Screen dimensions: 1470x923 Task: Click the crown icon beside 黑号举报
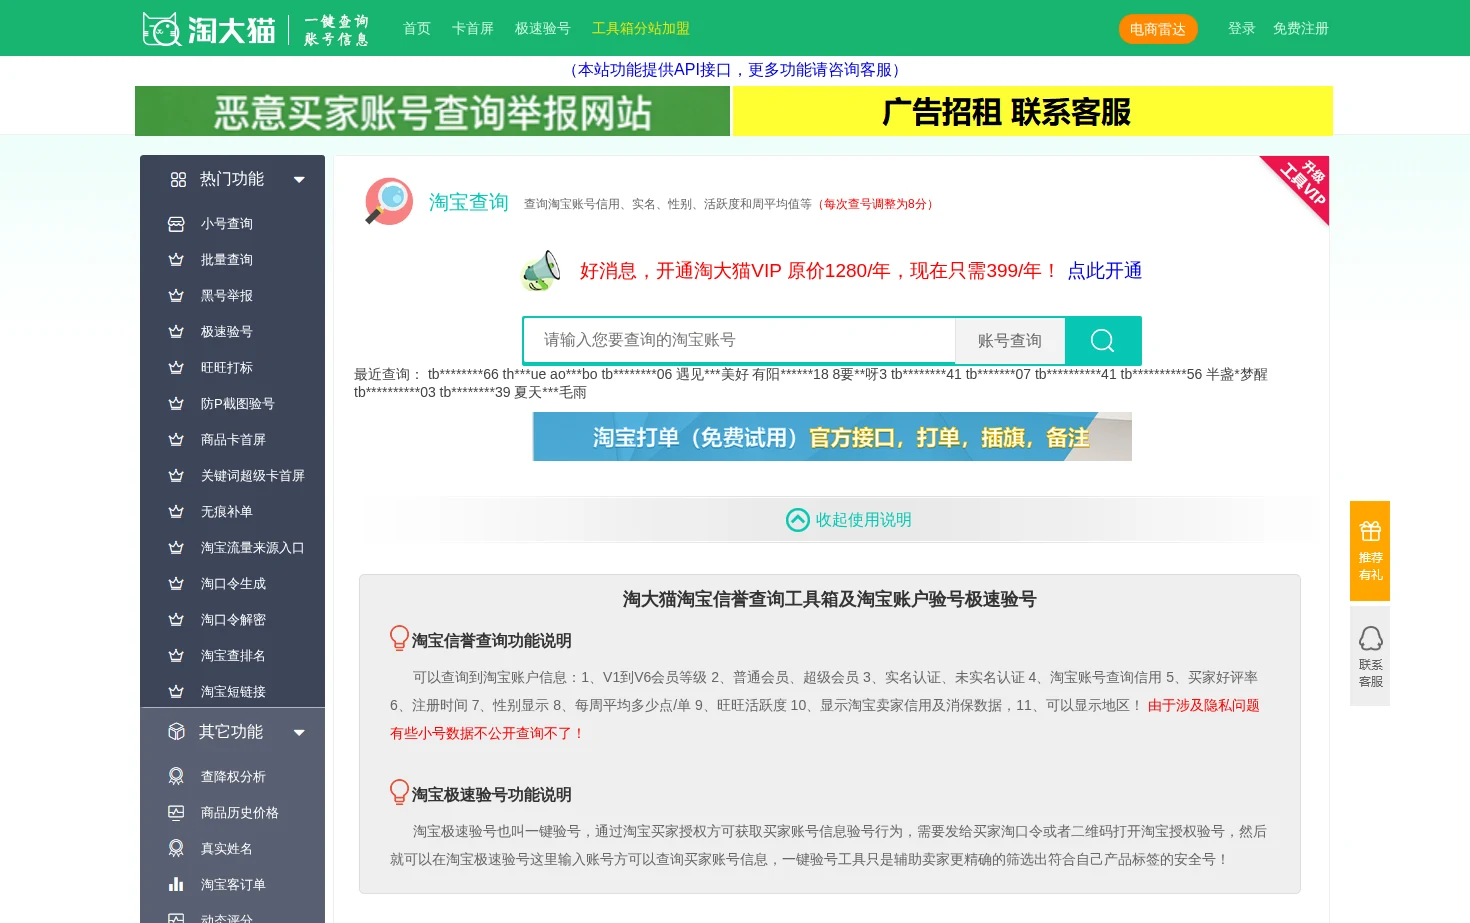176,296
